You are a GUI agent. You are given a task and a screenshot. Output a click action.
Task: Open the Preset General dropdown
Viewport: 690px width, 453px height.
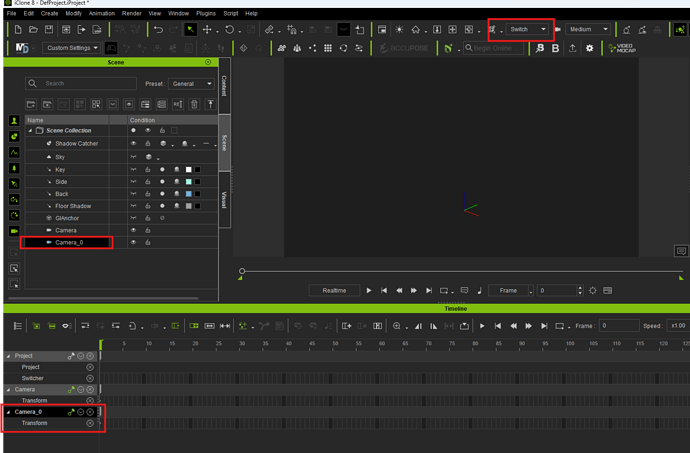191,84
